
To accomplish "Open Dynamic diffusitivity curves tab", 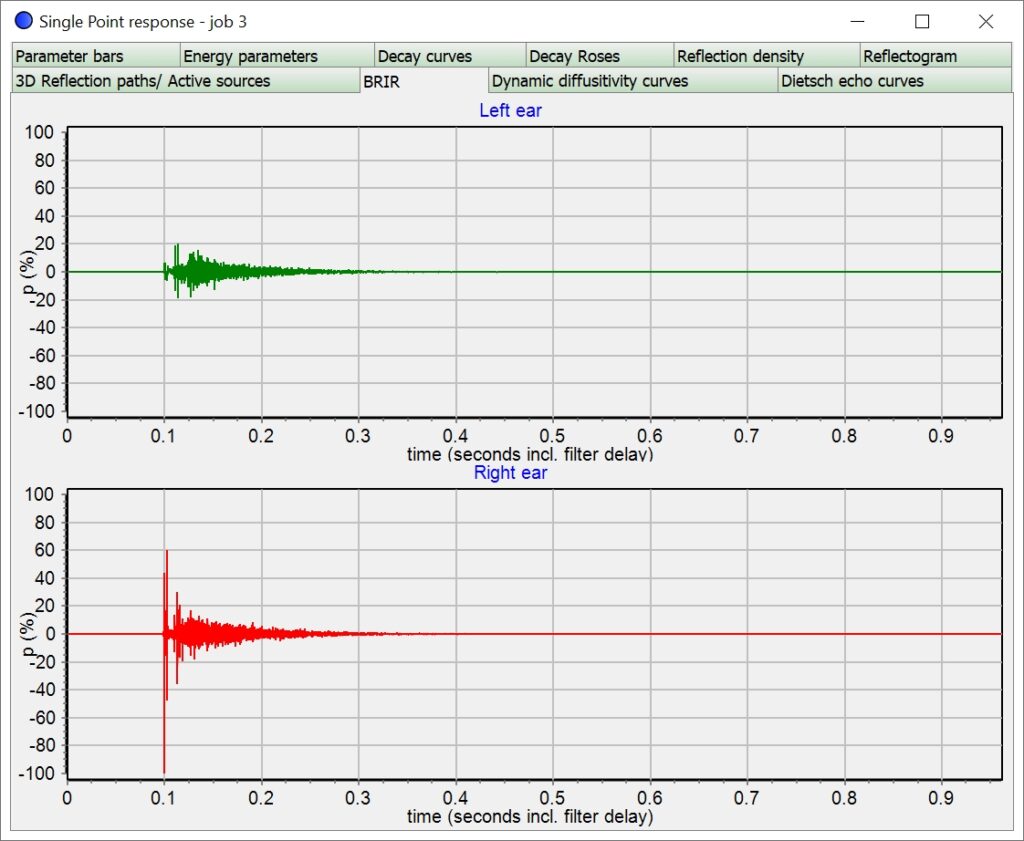I will click(633, 81).
